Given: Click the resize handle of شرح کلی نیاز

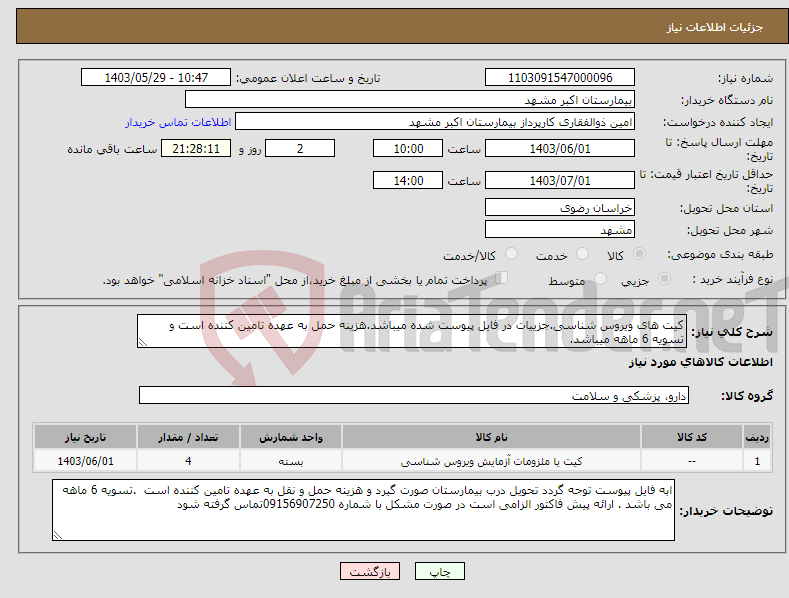Looking at the screenshot, I should pyautogui.click(x=143, y=343).
